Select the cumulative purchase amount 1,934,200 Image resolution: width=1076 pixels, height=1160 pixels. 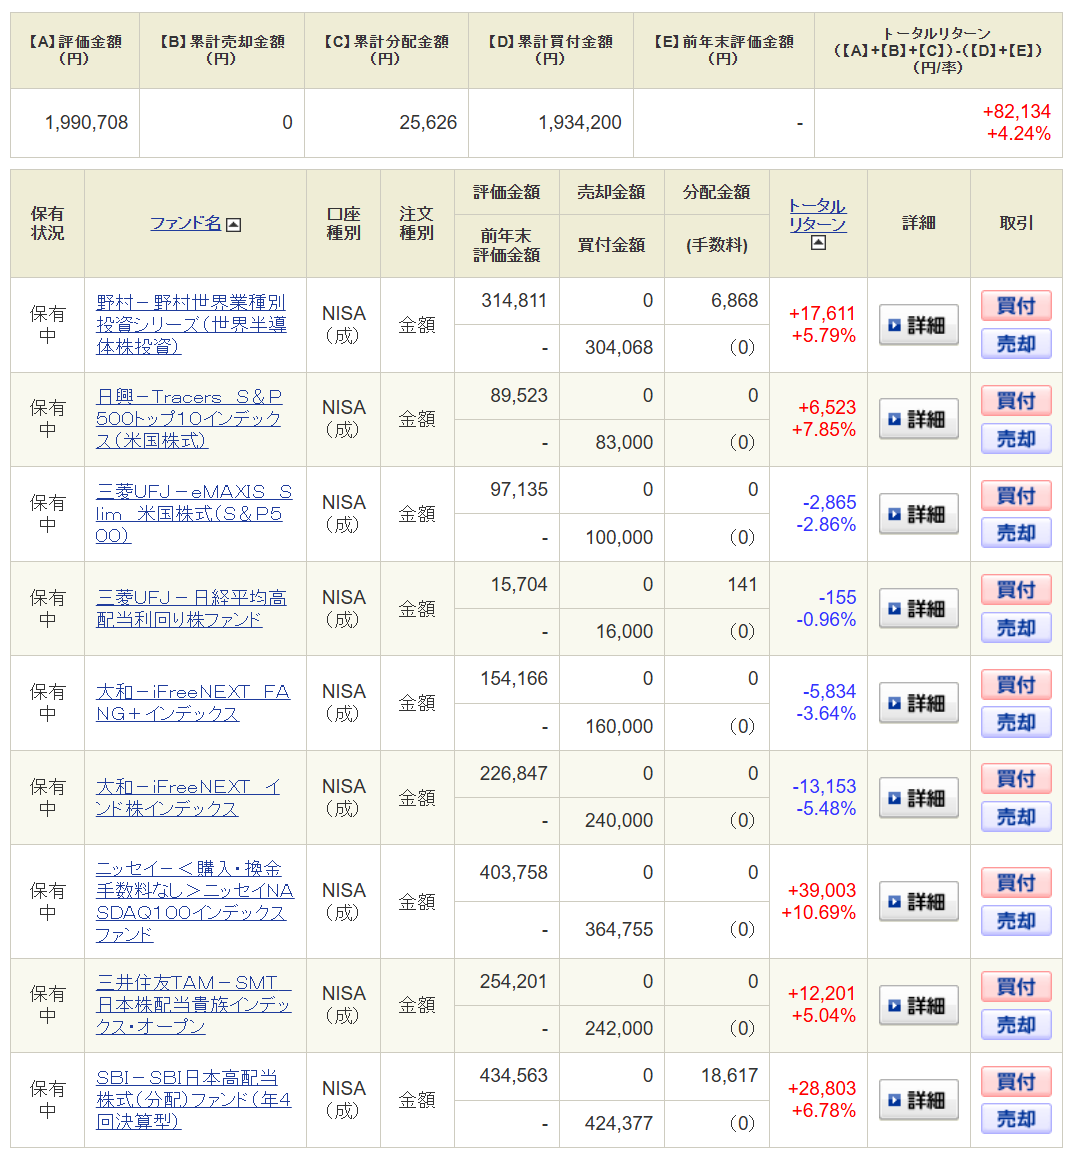coord(579,122)
